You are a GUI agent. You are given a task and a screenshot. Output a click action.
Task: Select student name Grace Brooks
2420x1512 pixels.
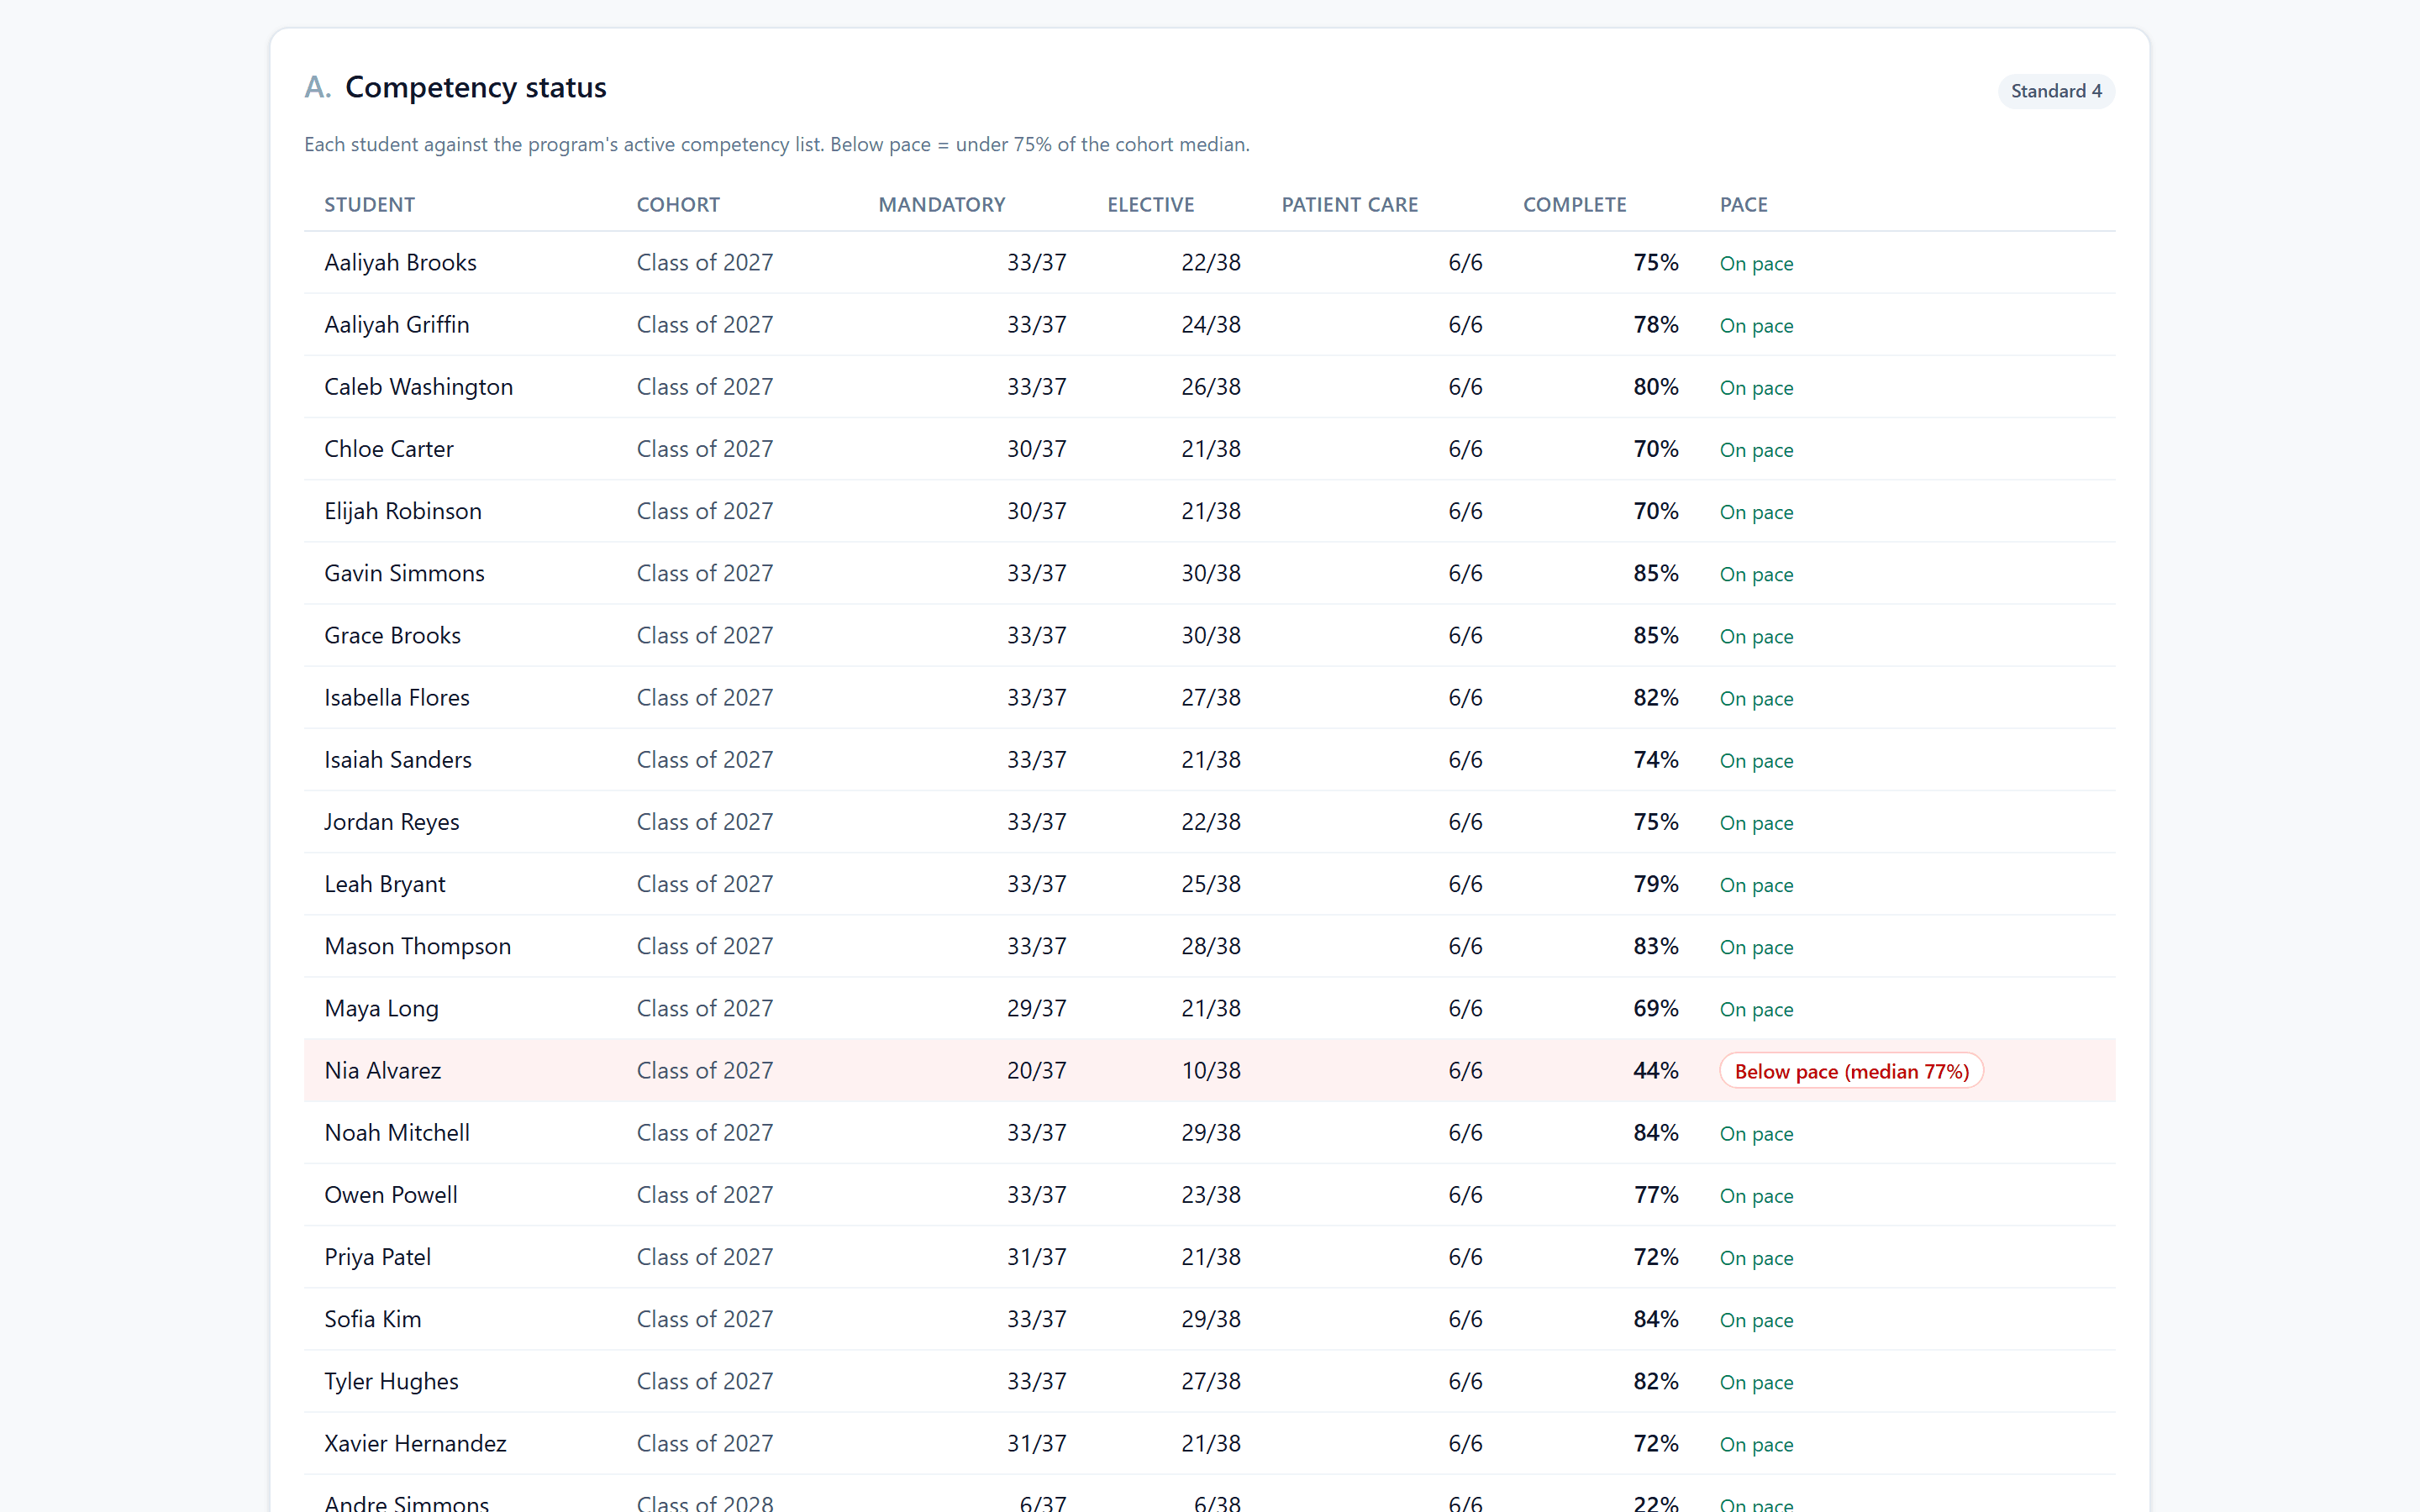(392, 635)
